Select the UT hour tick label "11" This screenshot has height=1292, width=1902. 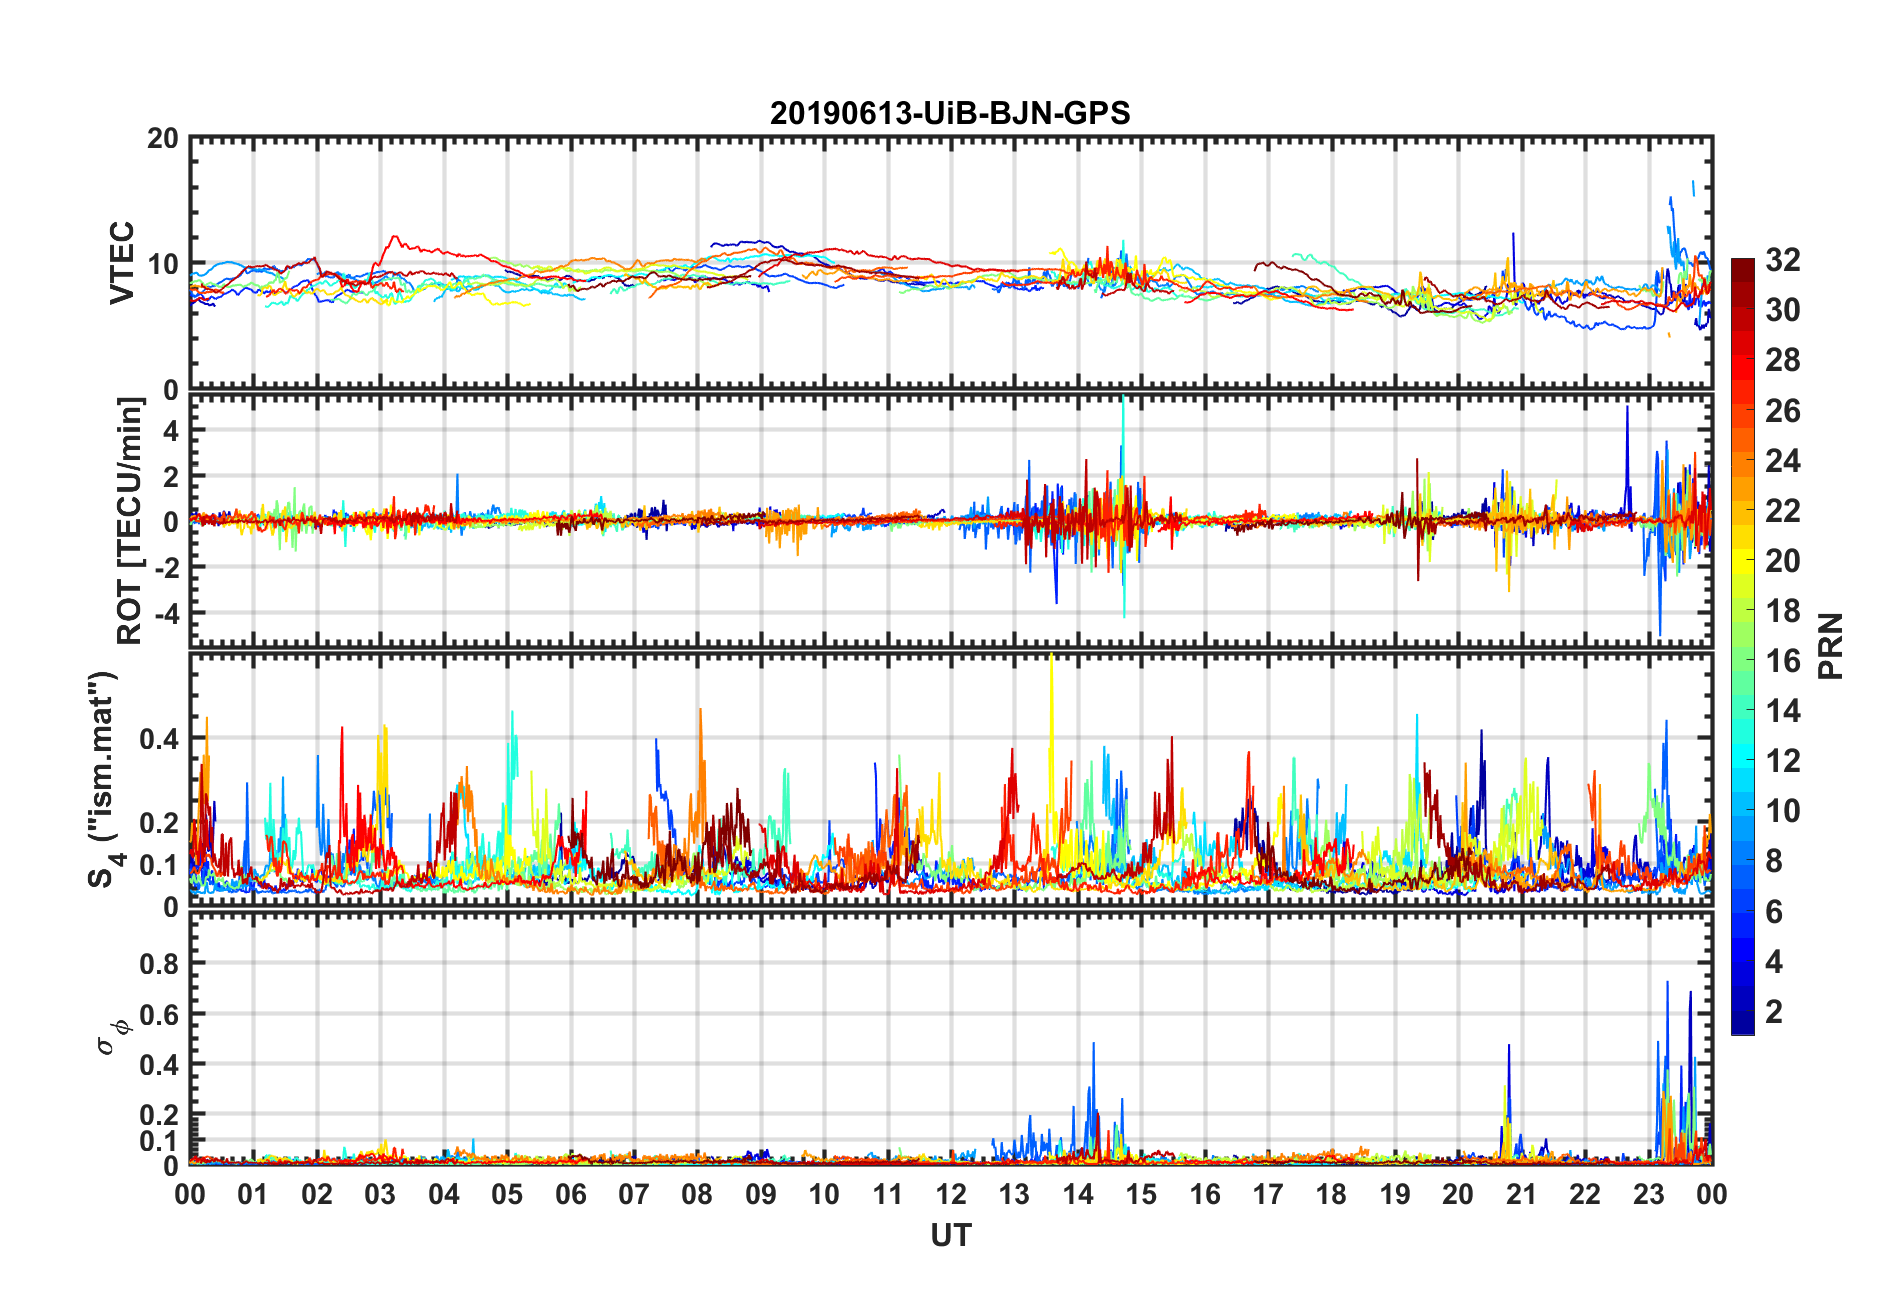pyautogui.click(x=888, y=1194)
